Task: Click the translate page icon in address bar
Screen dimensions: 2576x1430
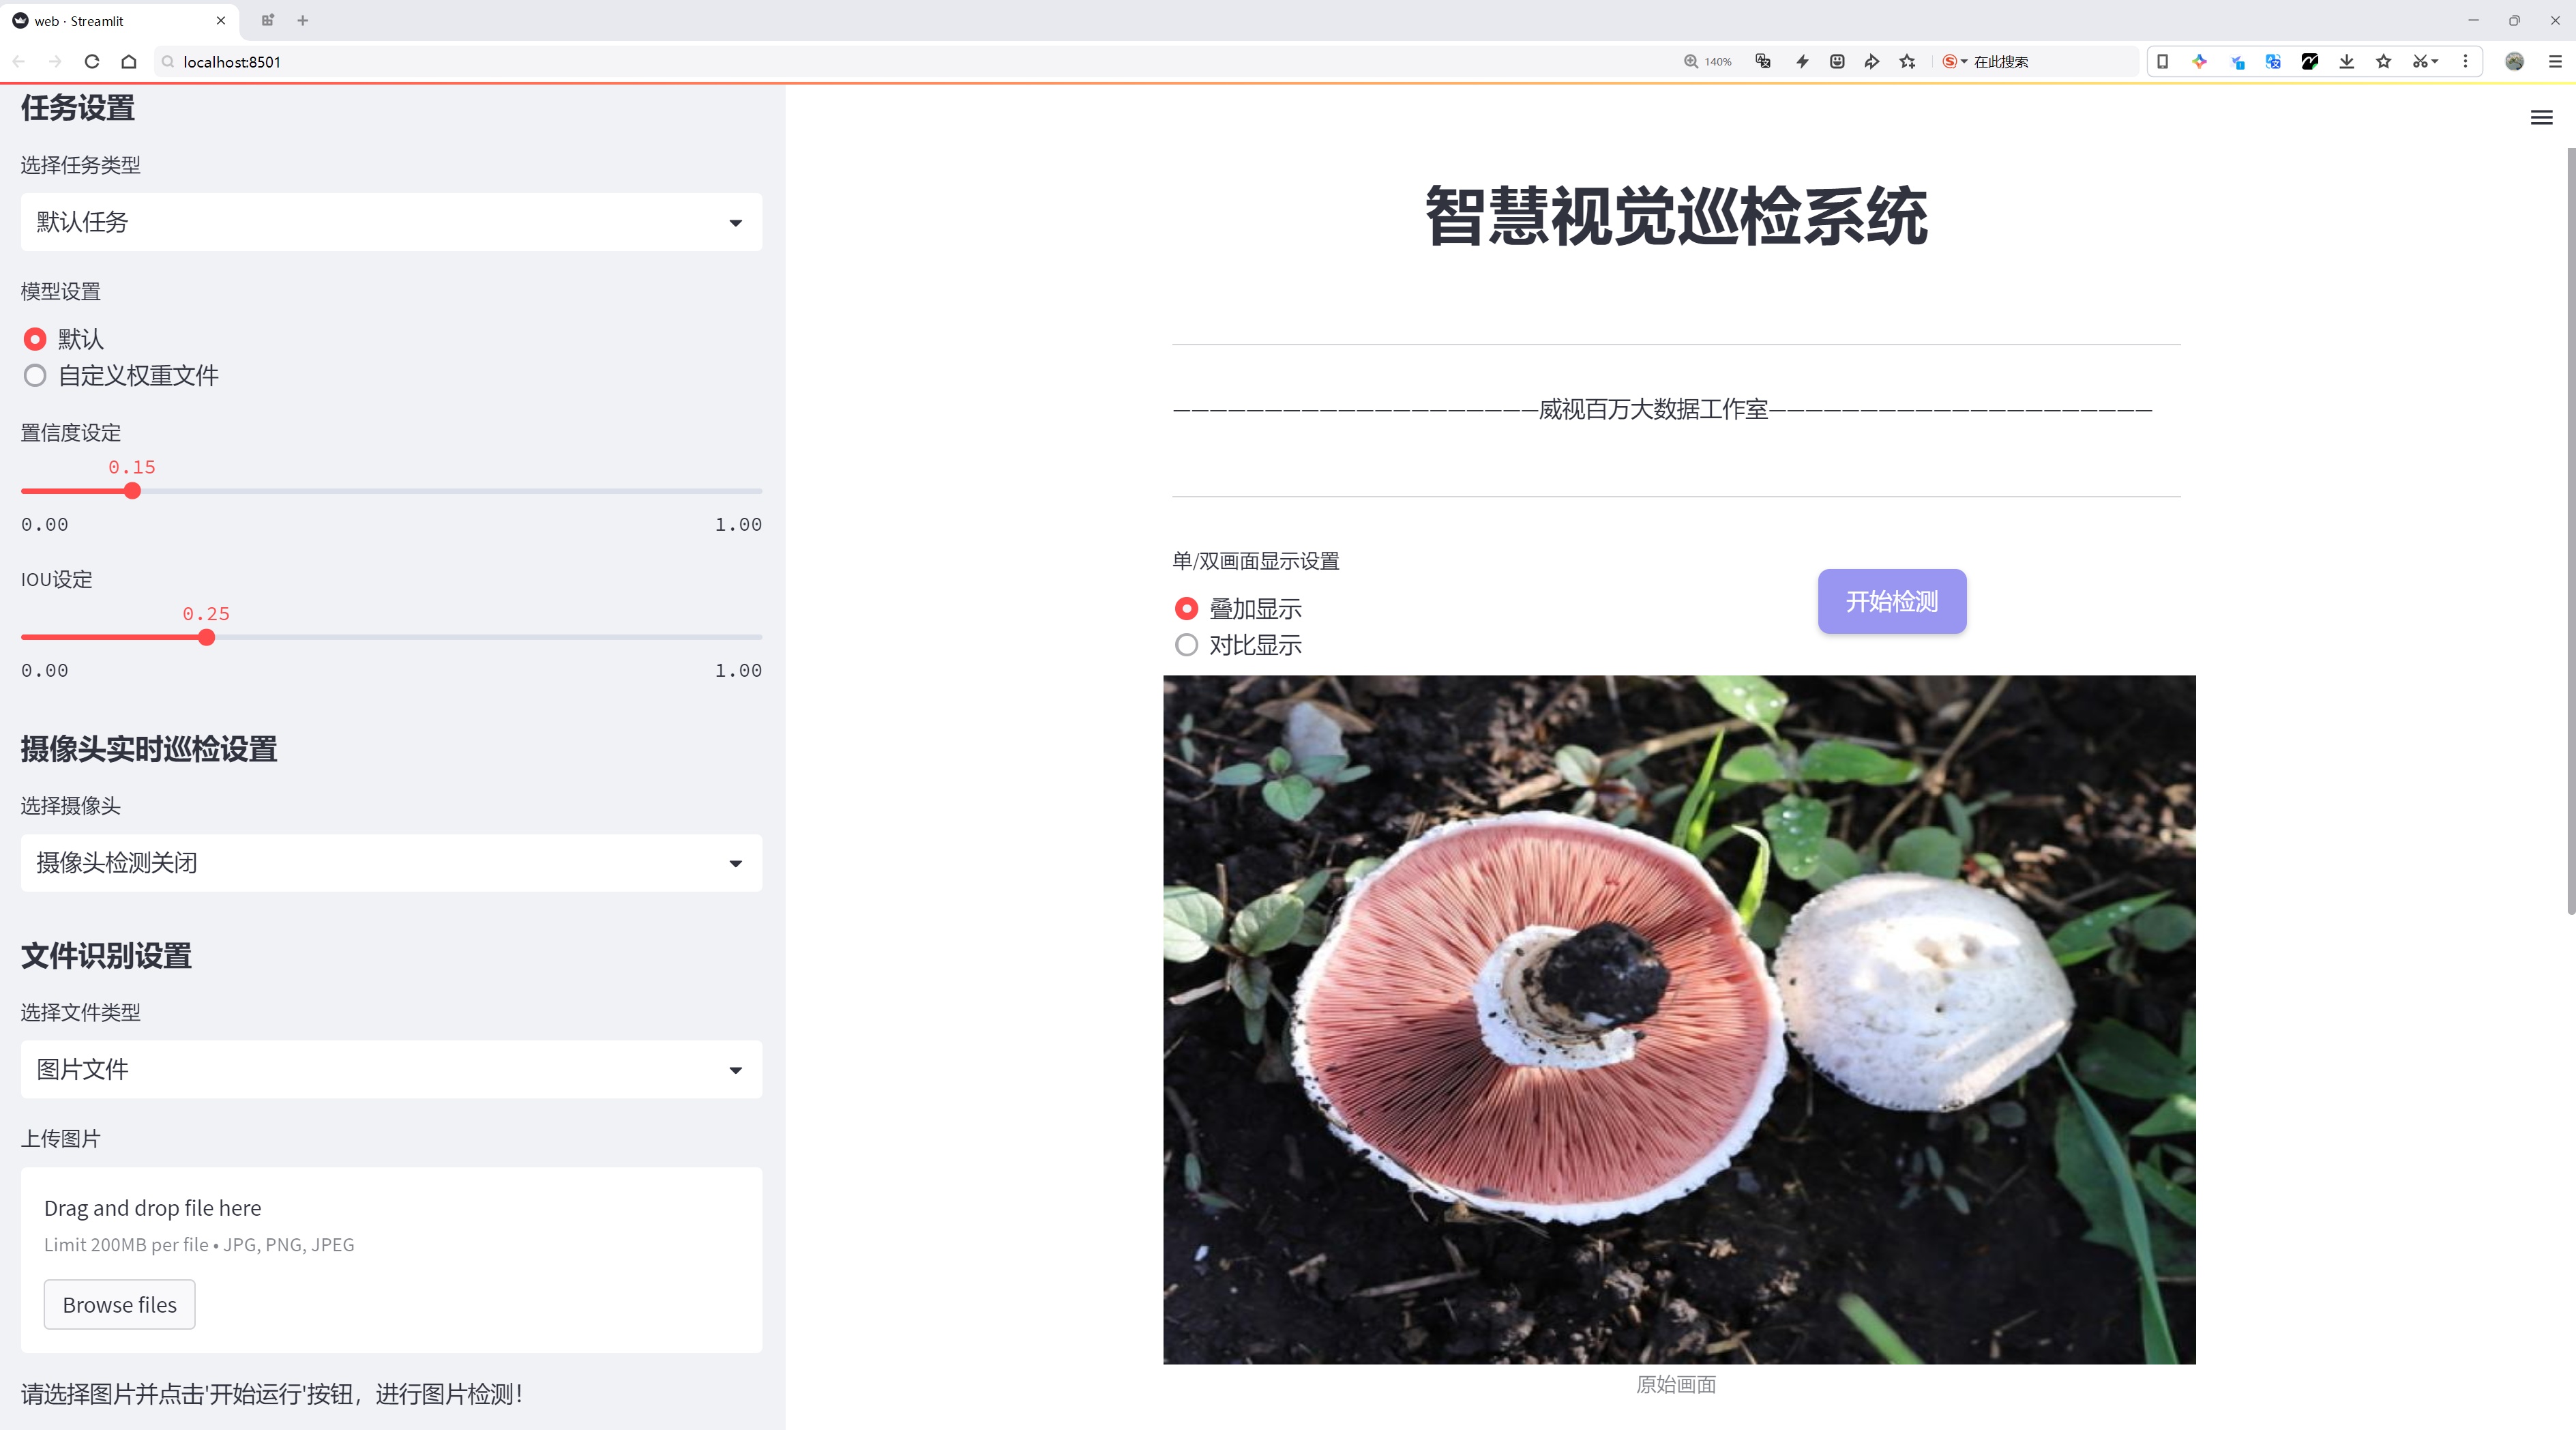Action: 1763,62
